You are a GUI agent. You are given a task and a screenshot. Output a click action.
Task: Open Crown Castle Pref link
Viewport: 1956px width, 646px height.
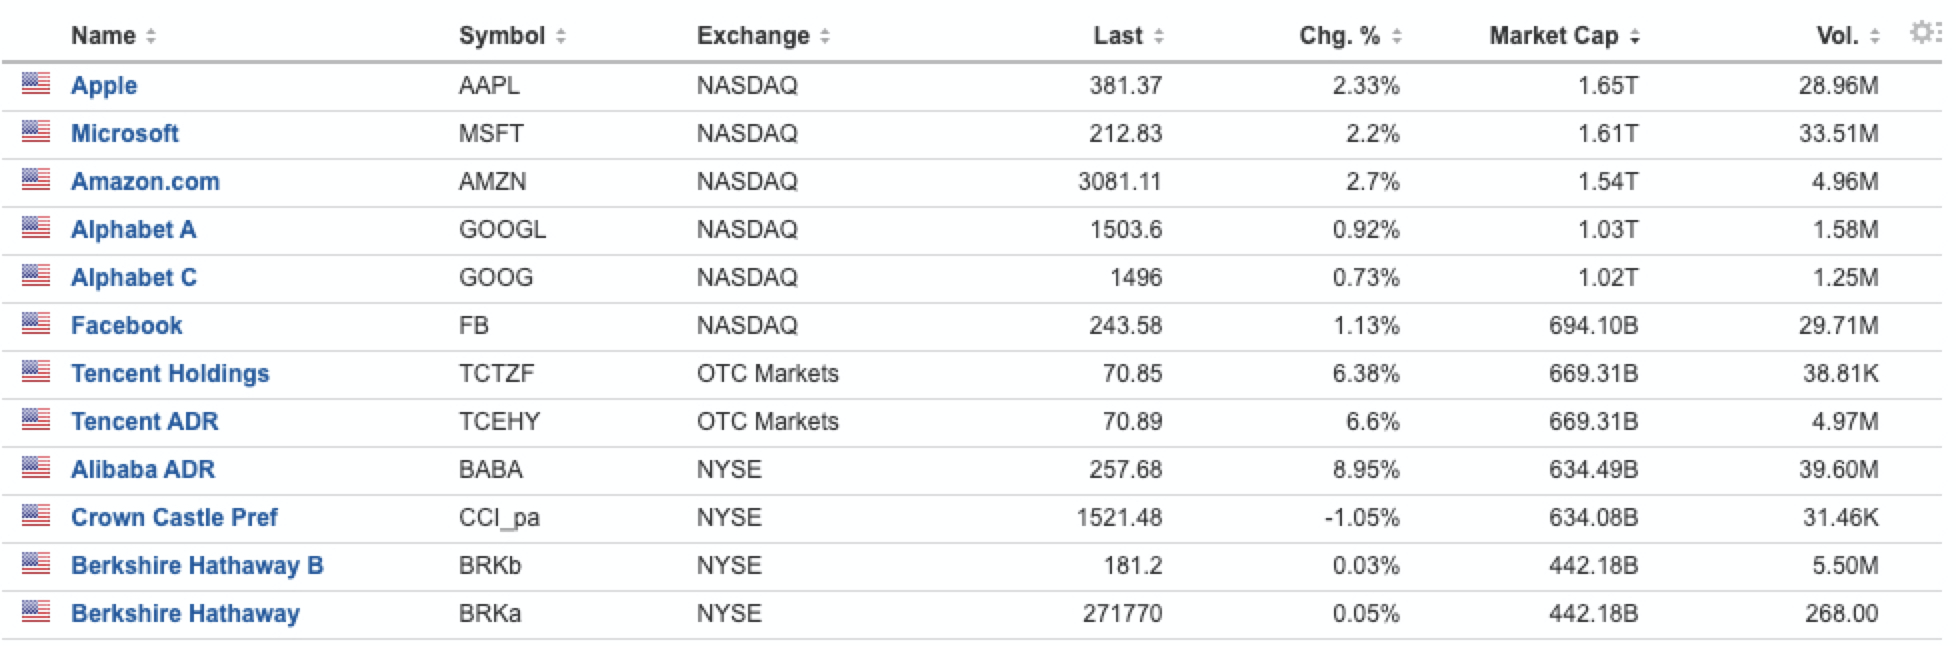[x=174, y=517]
